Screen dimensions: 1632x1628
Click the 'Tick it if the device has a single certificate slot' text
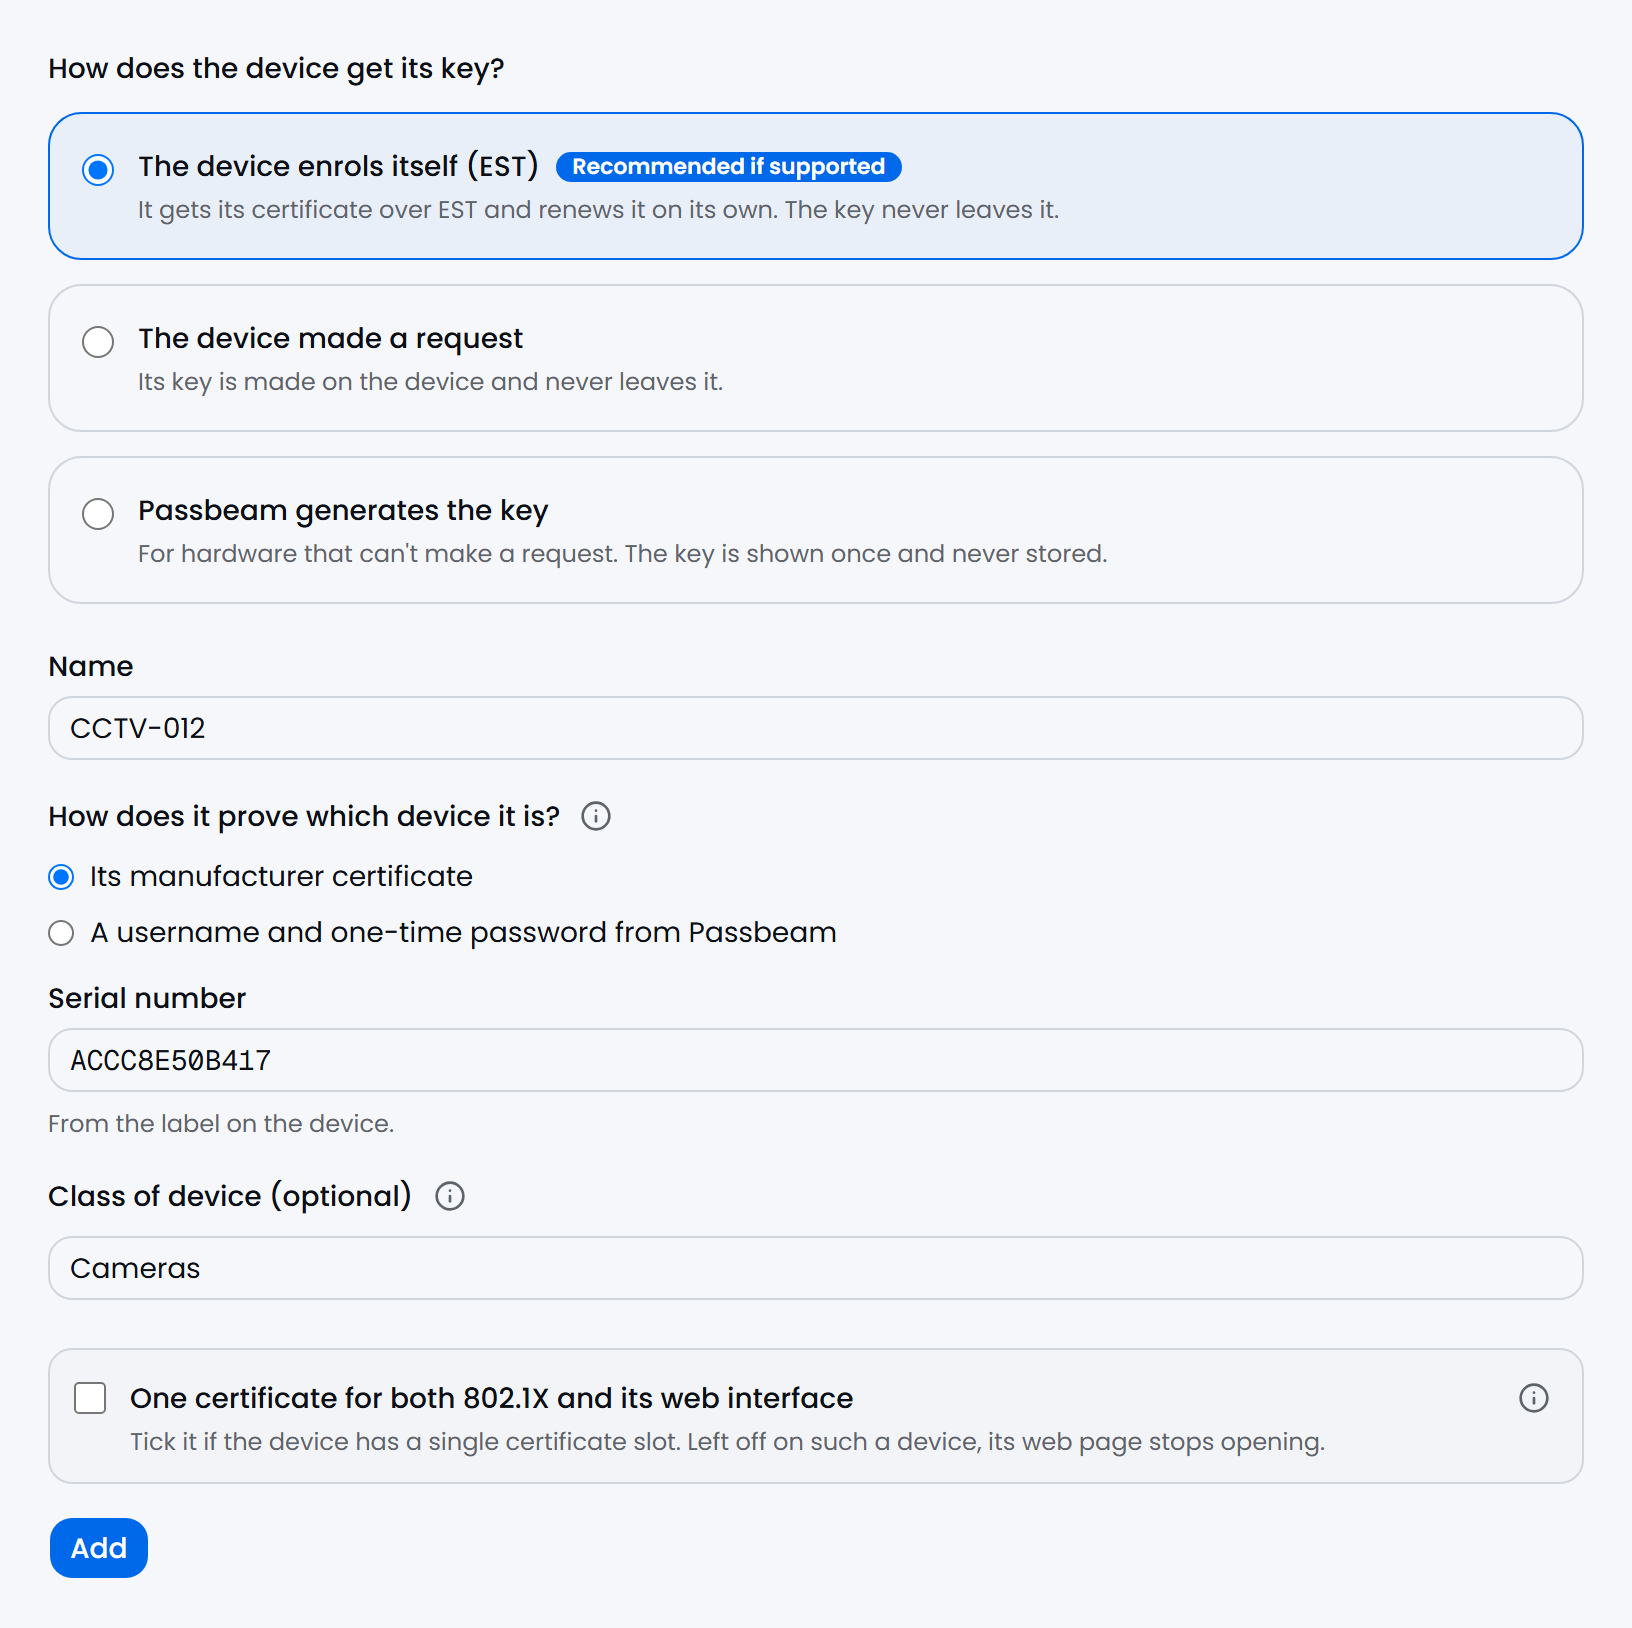(x=727, y=1442)
